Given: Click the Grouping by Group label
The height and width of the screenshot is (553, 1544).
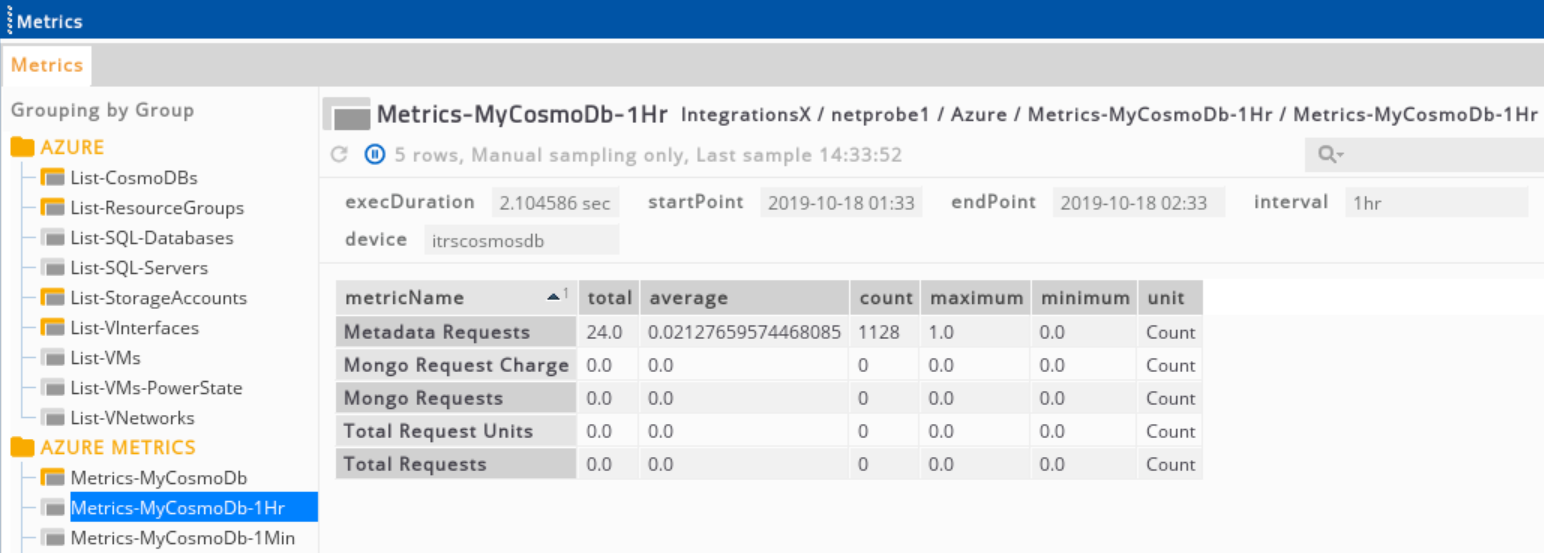Looking at the screenshot, I should coord(102,110).
